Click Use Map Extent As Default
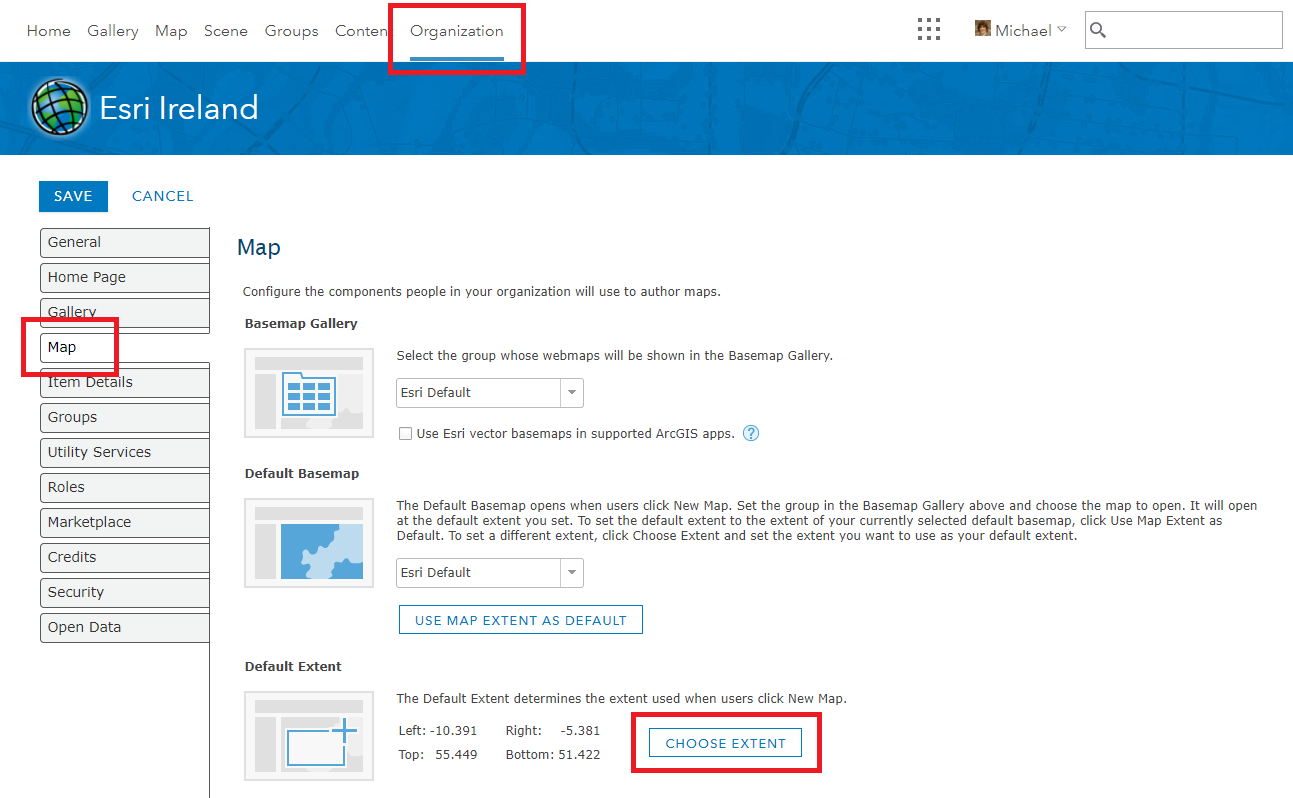The width and height of the screenshot is (1293, 798). point(521,620)
